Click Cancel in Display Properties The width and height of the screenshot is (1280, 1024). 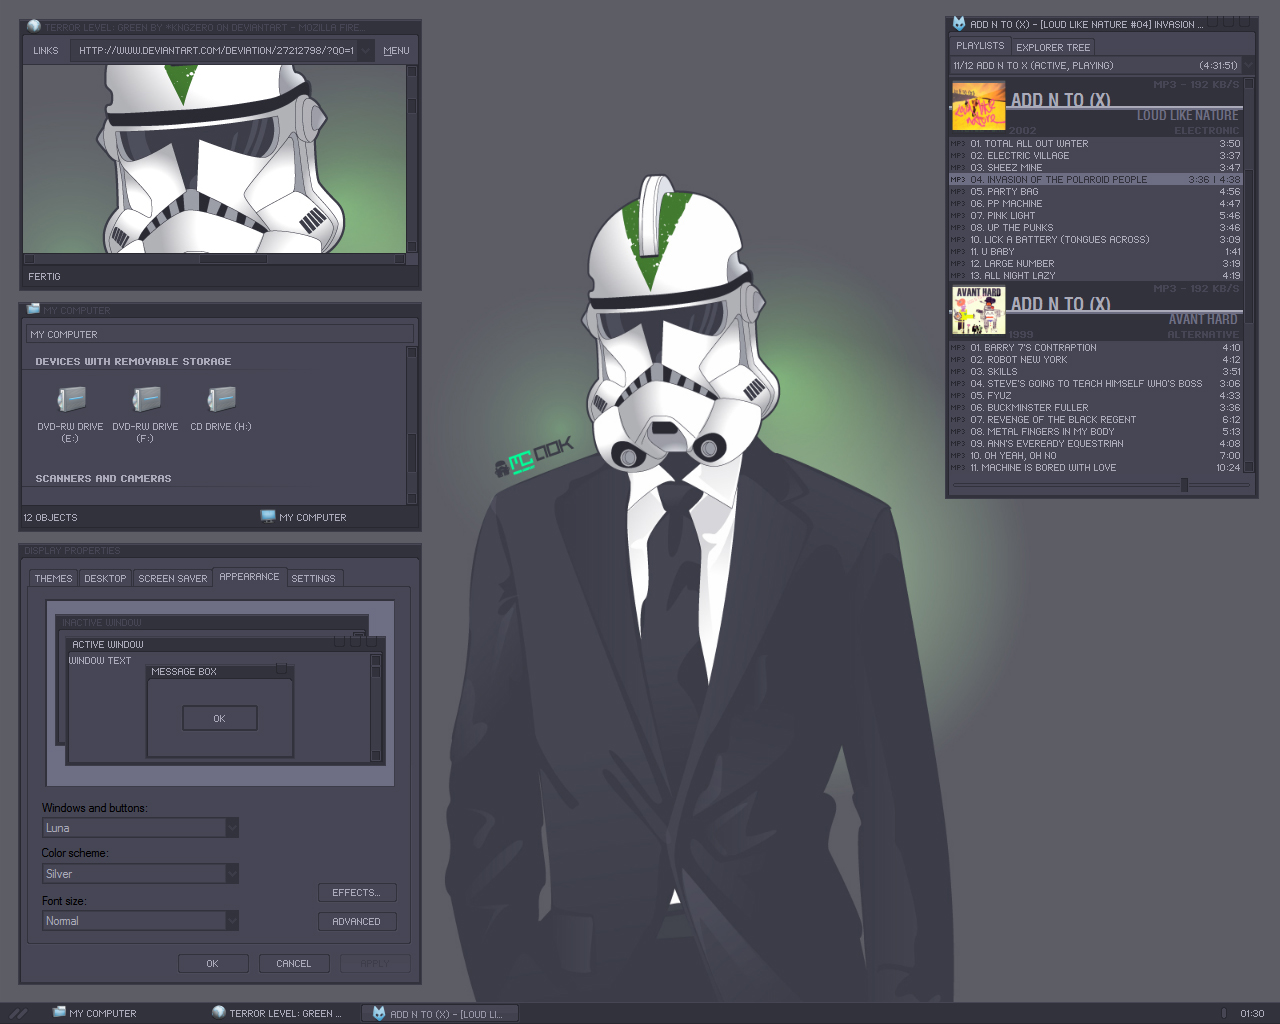tap(293, 963)
